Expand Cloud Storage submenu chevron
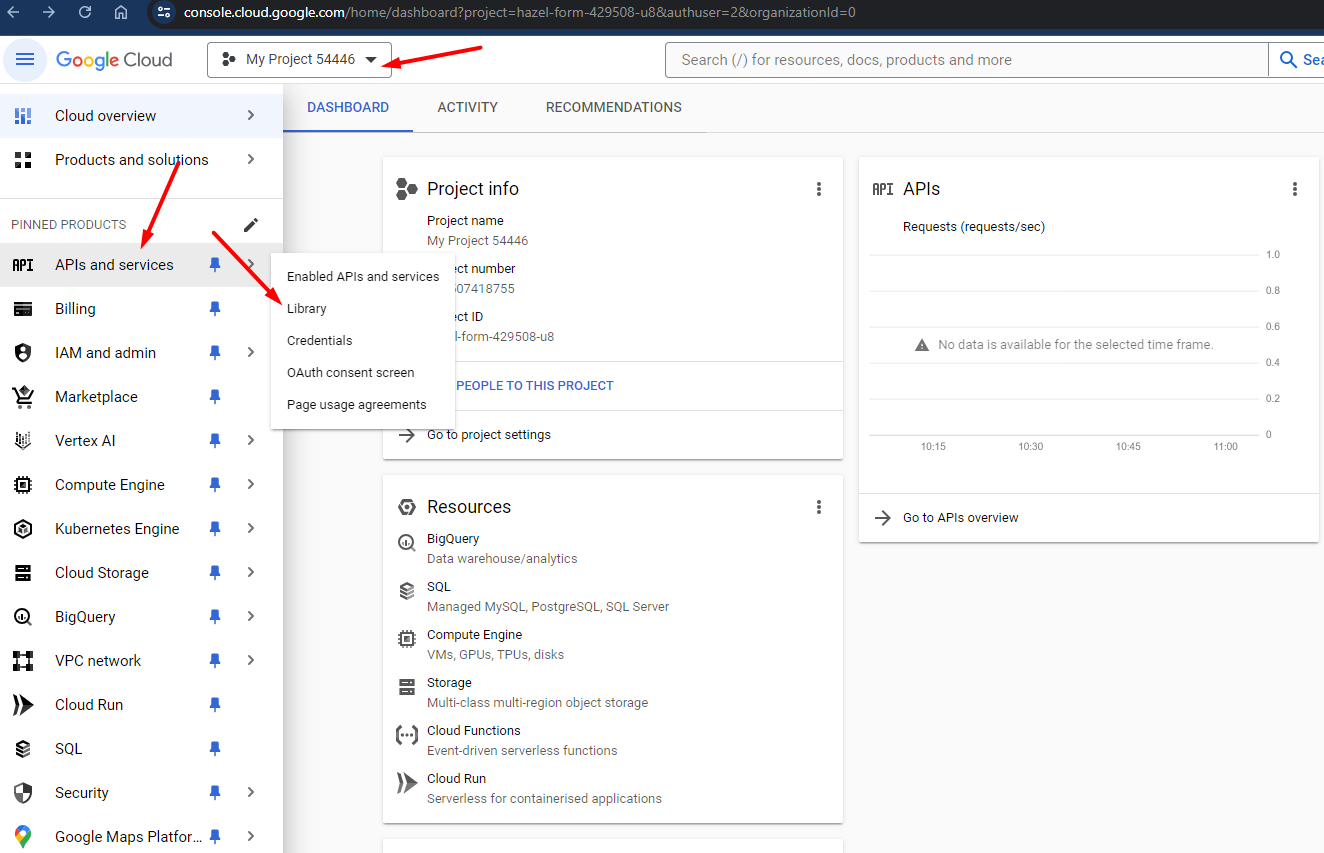Screen dimensions: 1324x853 (251, 573)
